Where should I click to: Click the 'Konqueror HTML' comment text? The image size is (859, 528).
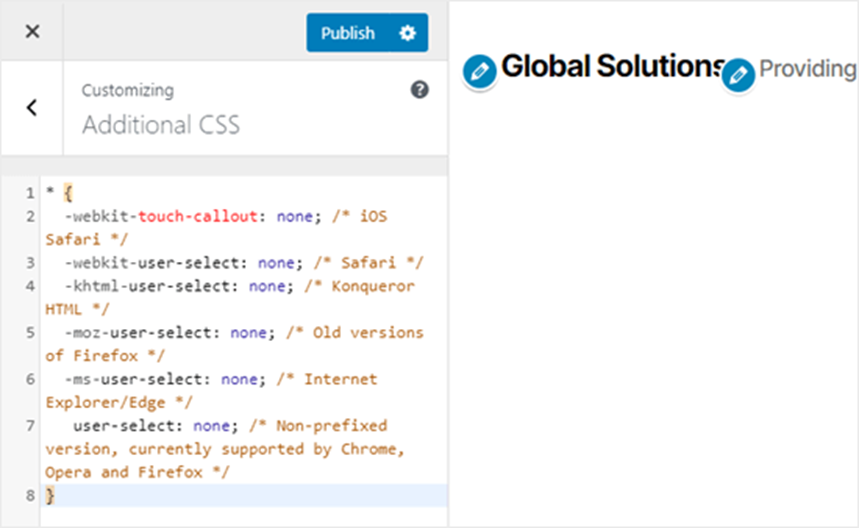tap(230, 297)
